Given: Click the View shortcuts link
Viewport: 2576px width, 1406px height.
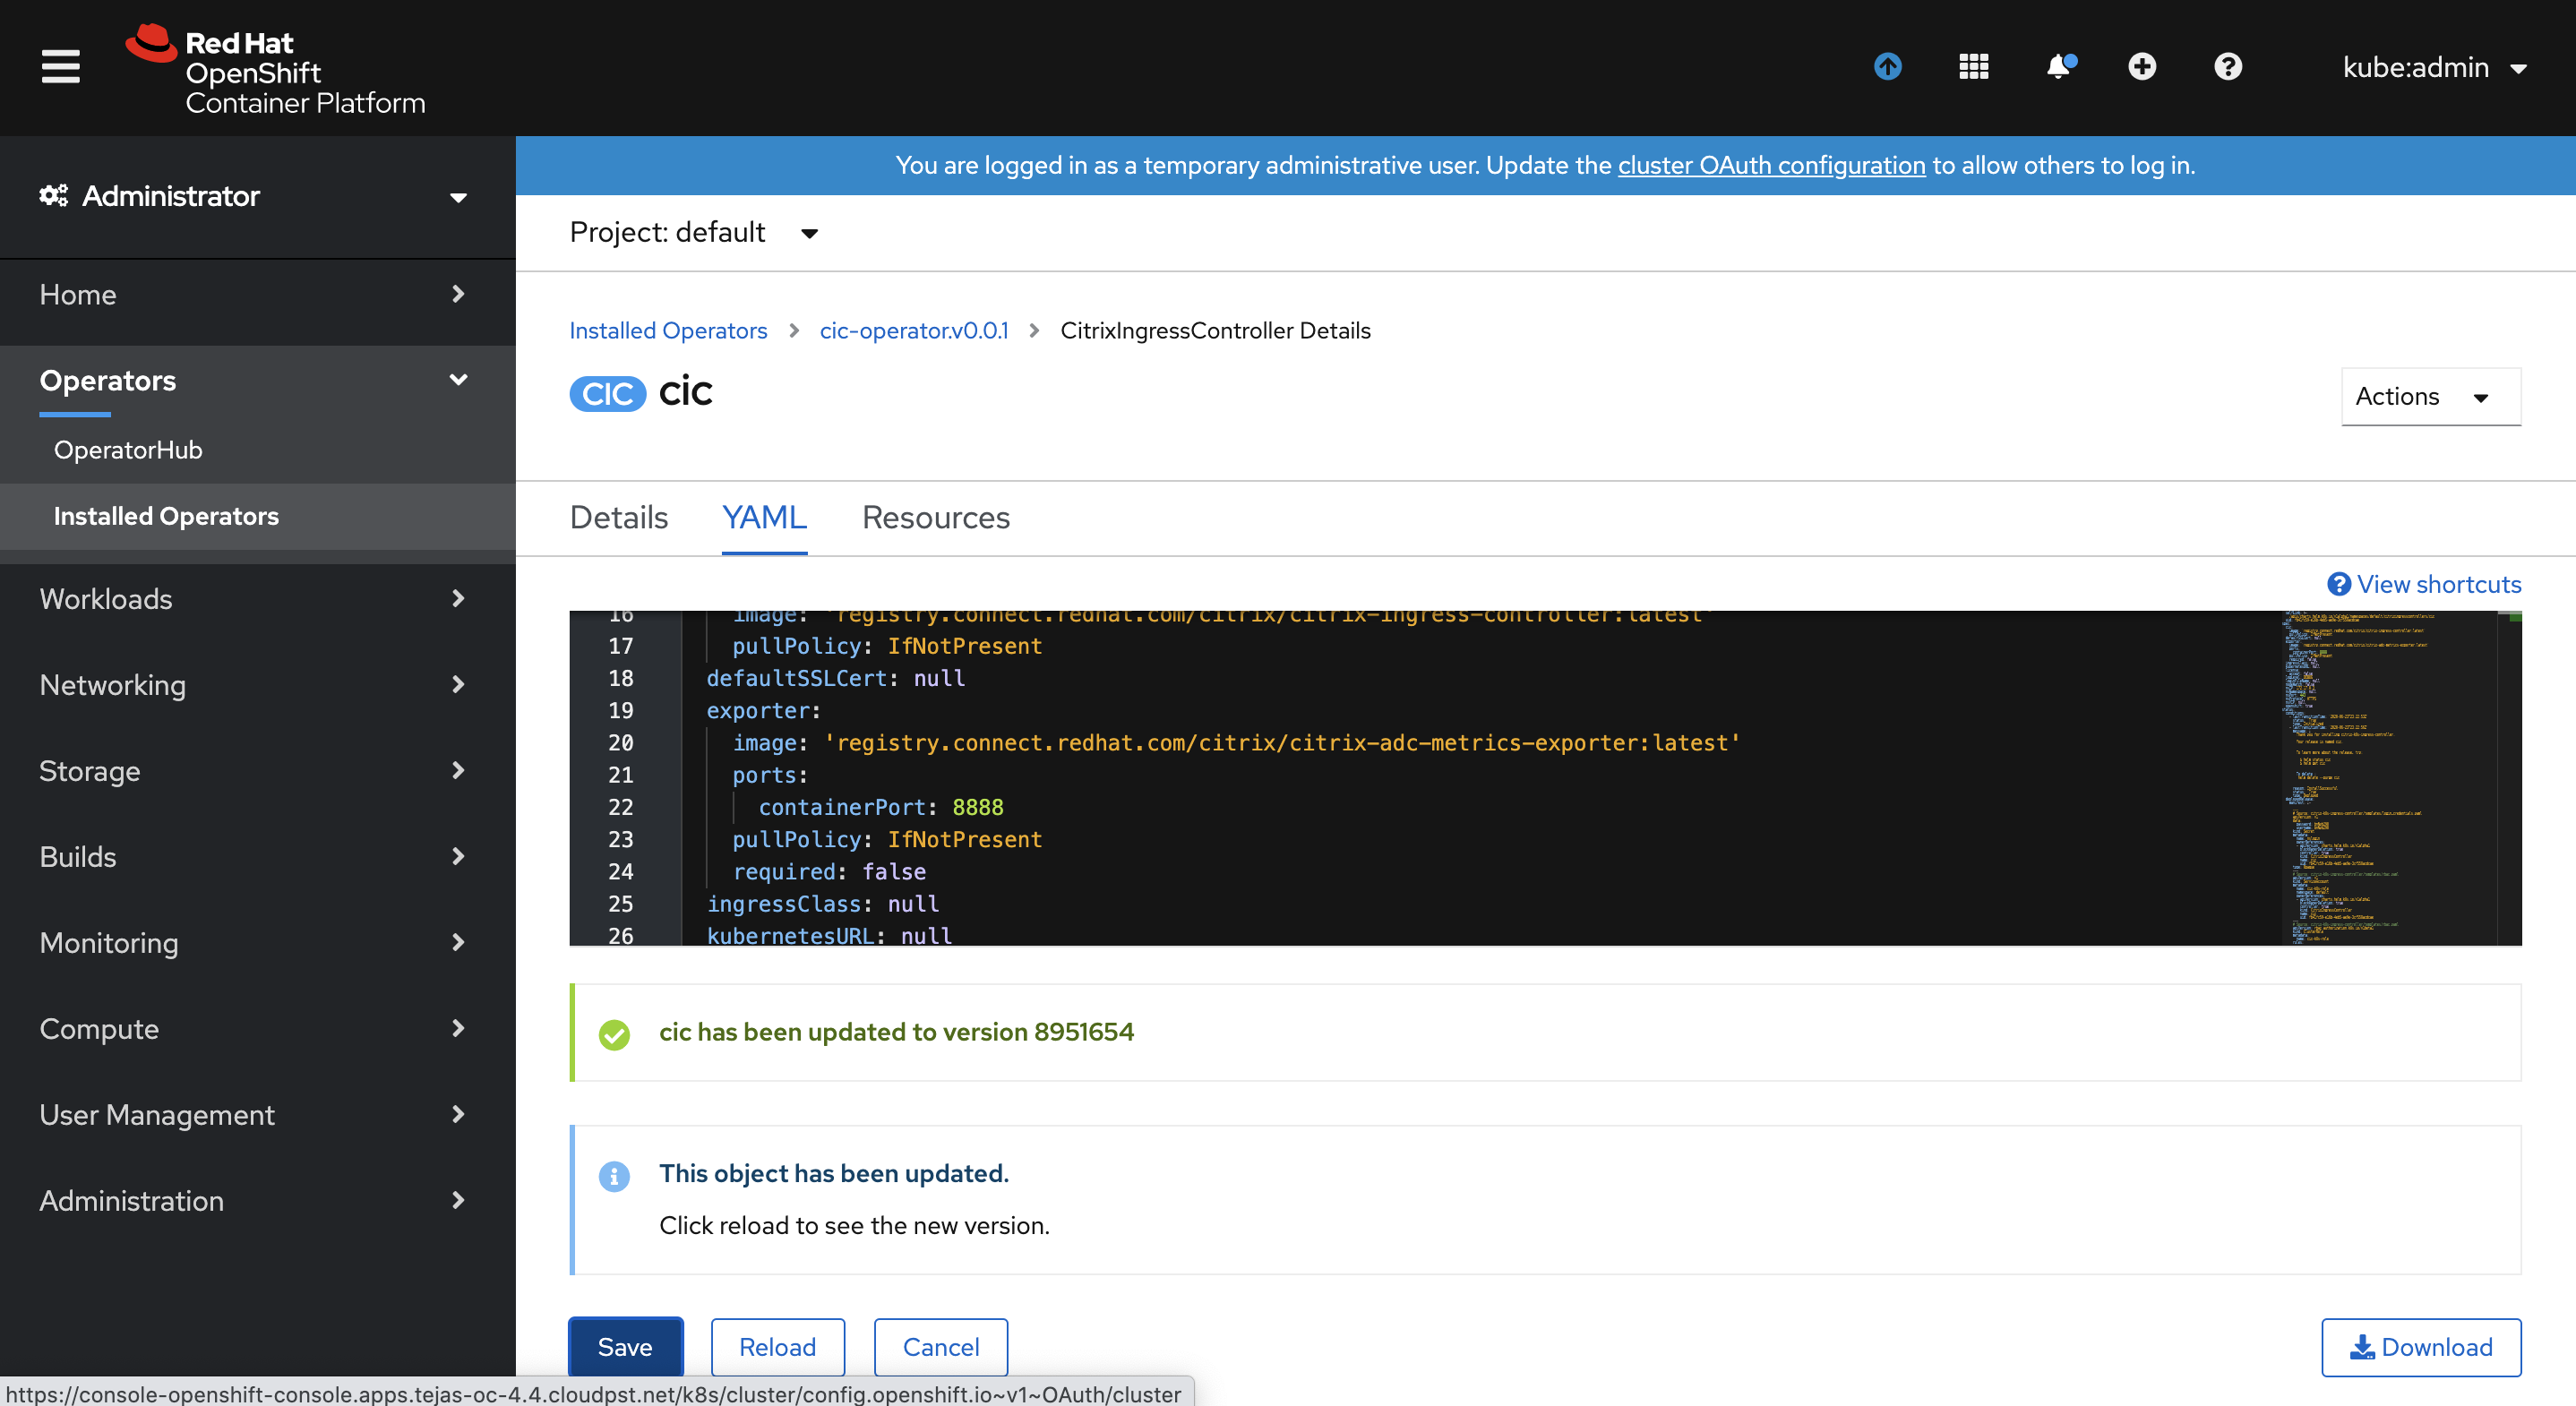Looking at the screenshot, I should click(2424, 584).
